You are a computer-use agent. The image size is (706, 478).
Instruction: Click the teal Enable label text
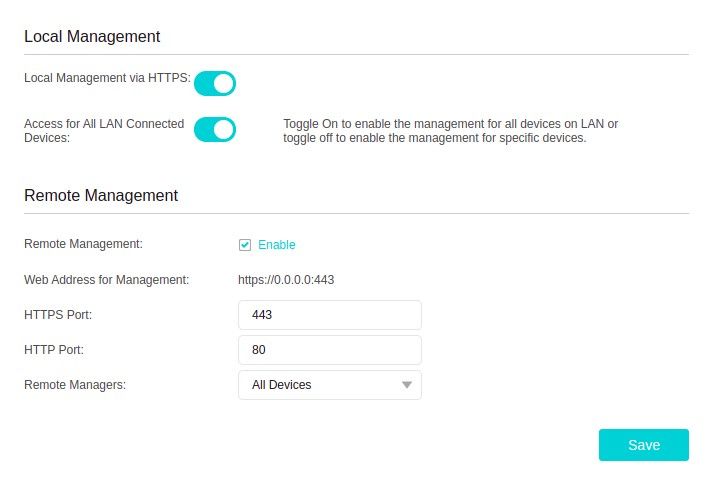coord(276,245)
